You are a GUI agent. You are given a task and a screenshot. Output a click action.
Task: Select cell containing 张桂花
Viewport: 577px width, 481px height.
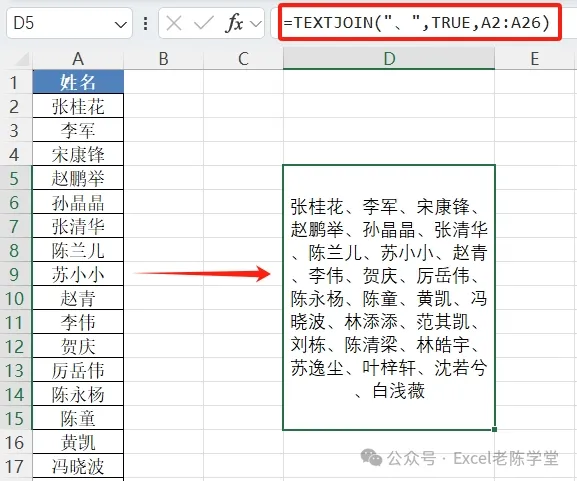(78, 106)
